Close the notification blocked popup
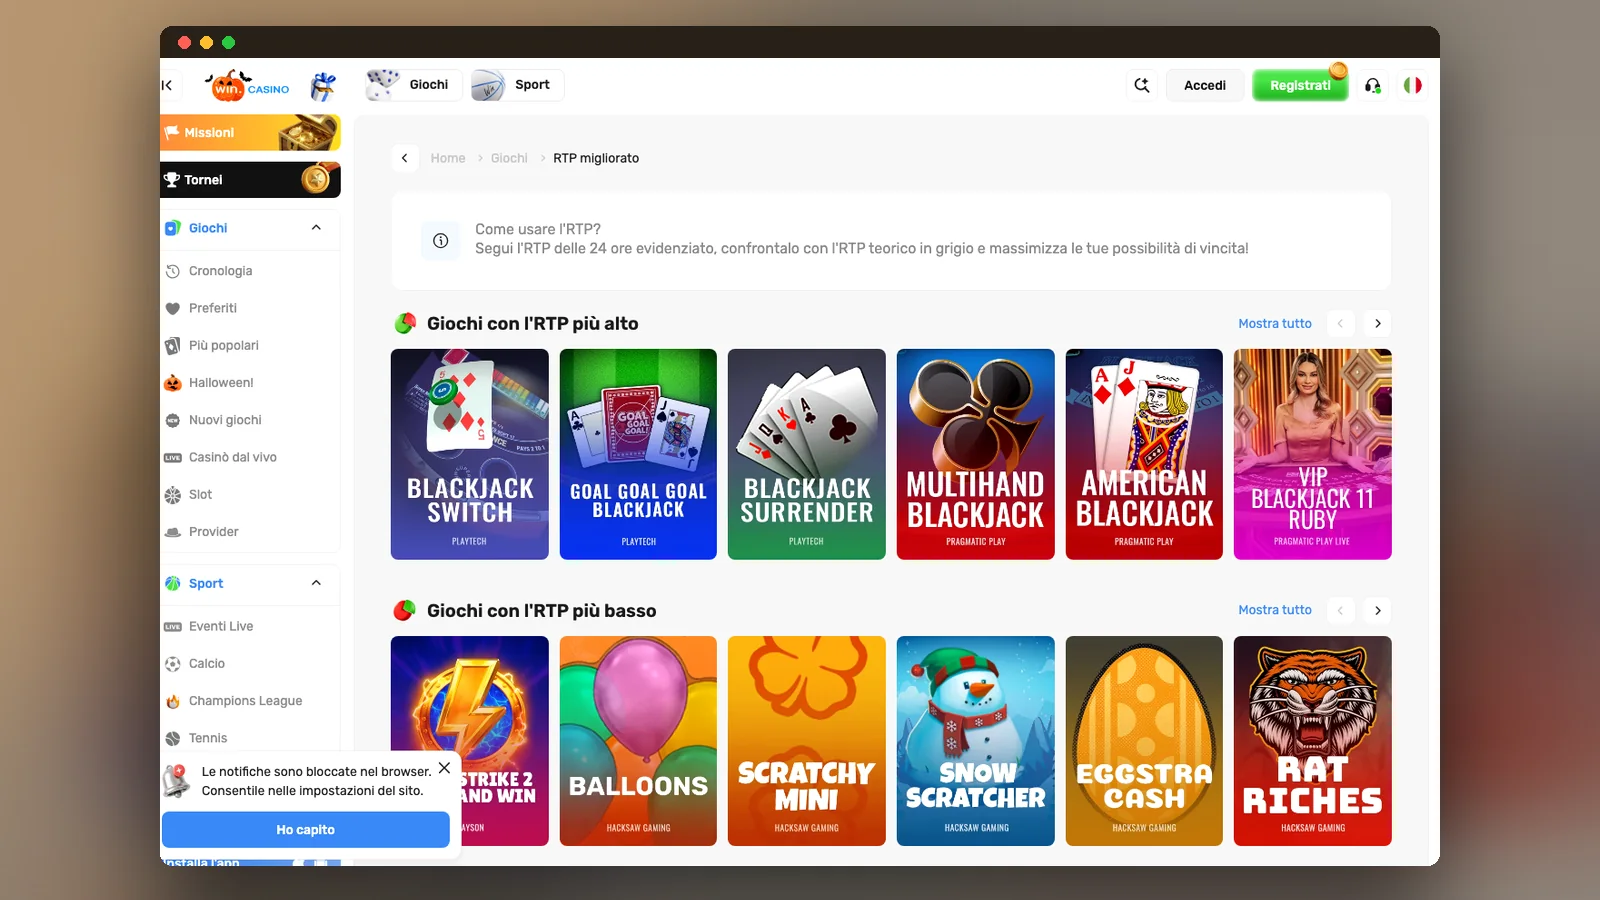This screenshot has height=900, width=1600. tap(444, 768)
